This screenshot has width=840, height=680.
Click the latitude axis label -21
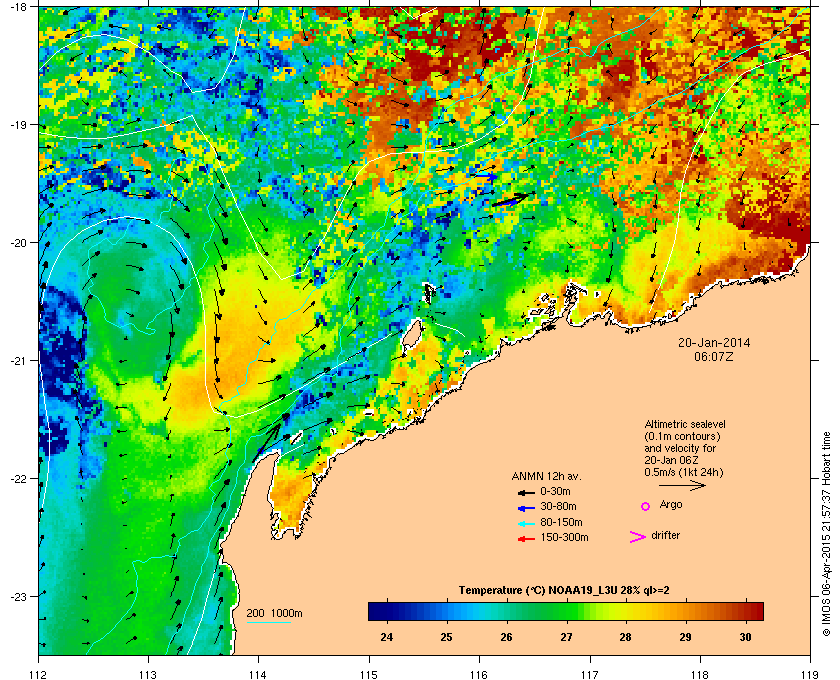pyautogui.click(x=18, y=360)
